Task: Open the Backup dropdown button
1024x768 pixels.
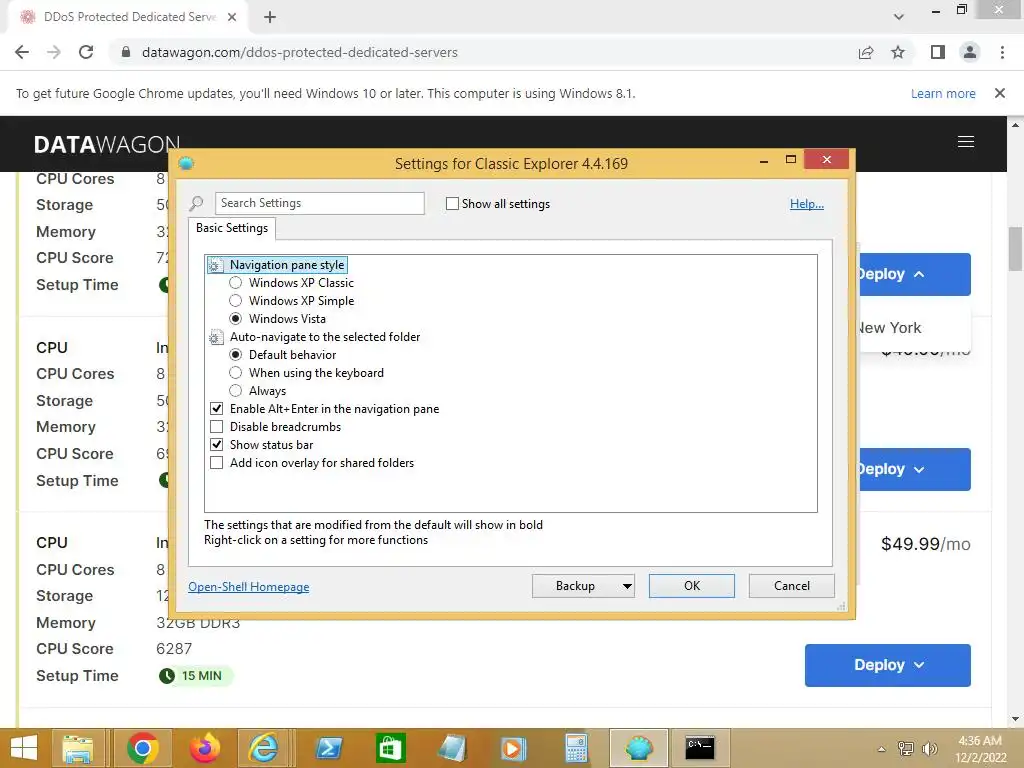Action: point(583,586)
